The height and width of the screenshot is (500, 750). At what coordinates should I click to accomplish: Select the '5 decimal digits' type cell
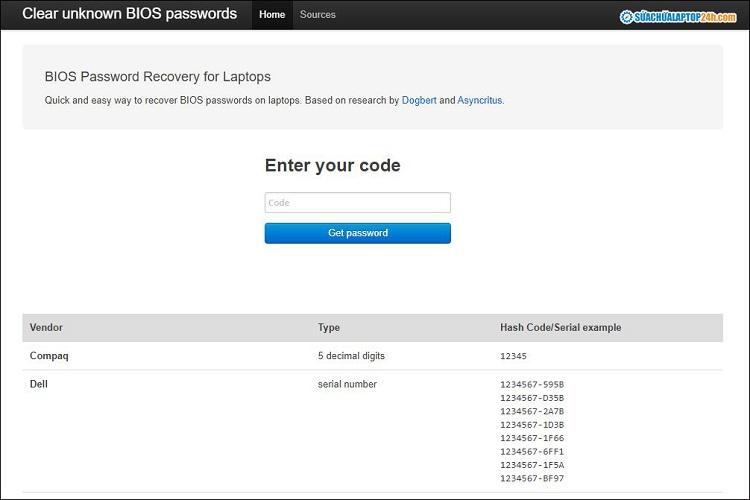point(351,356)
